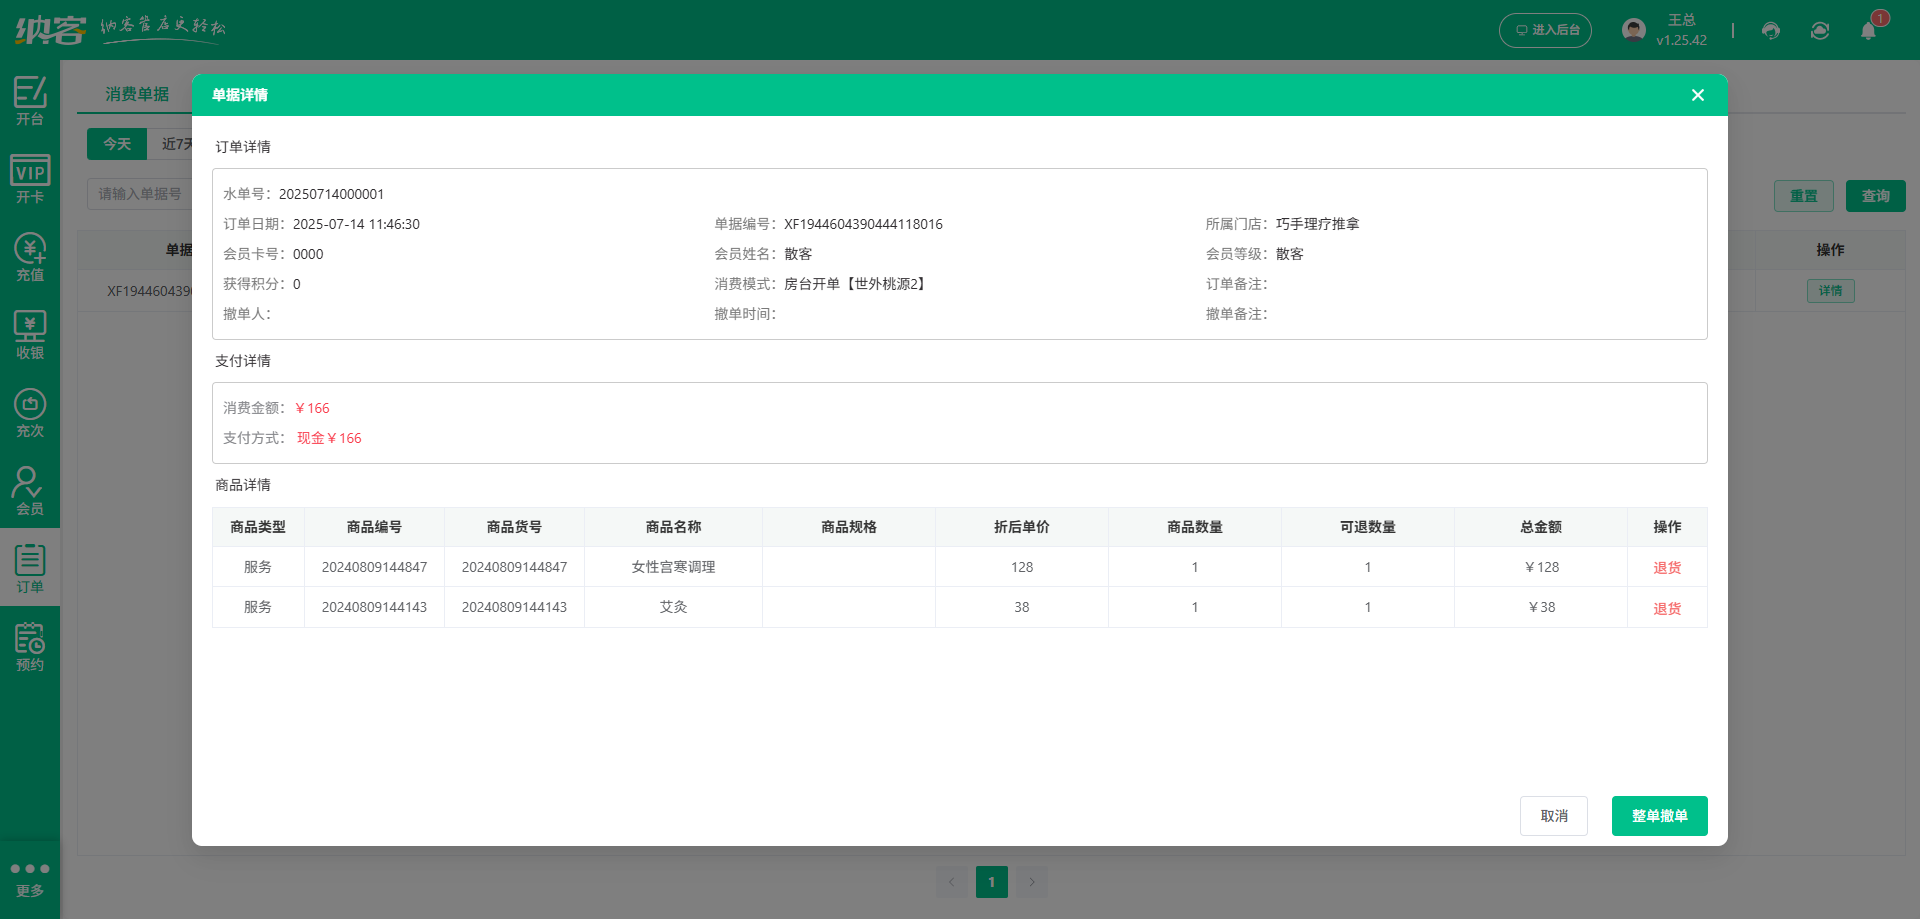1920x919 pixels.
Task: Click the 取消 button in the dialog
Action: [x=1553, y=815]
